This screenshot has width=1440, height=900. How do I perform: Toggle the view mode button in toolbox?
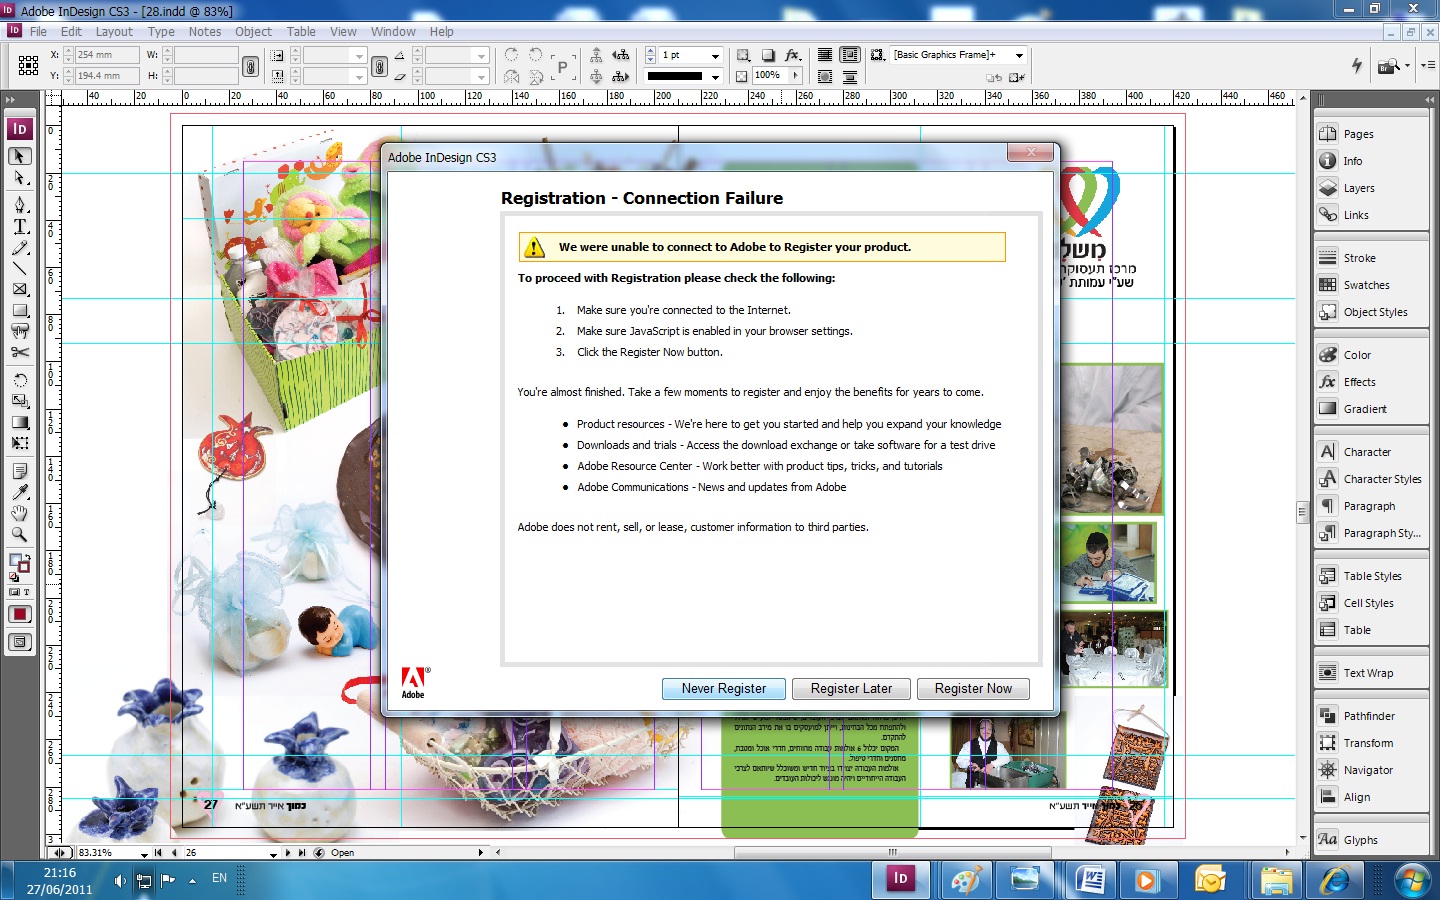click(20, 642)
